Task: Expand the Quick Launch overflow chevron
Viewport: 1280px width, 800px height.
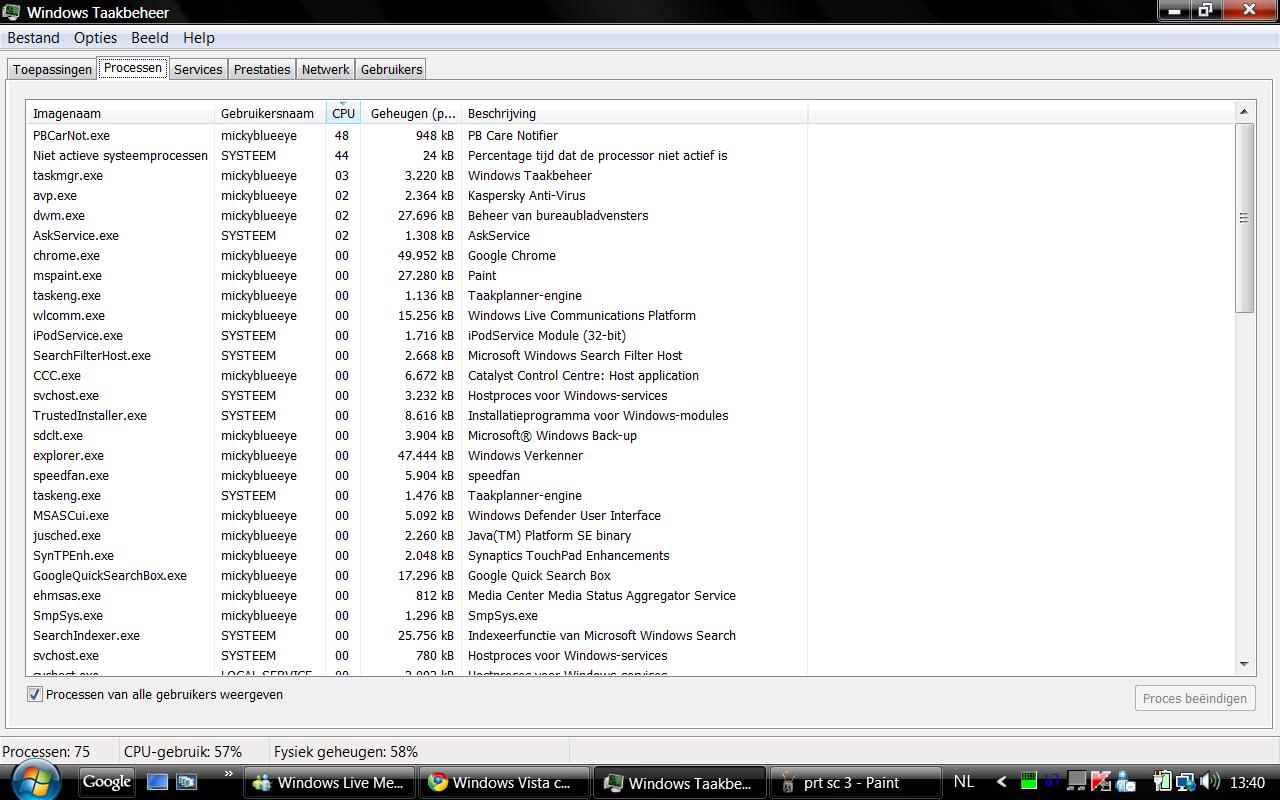Action: (228, 773)
